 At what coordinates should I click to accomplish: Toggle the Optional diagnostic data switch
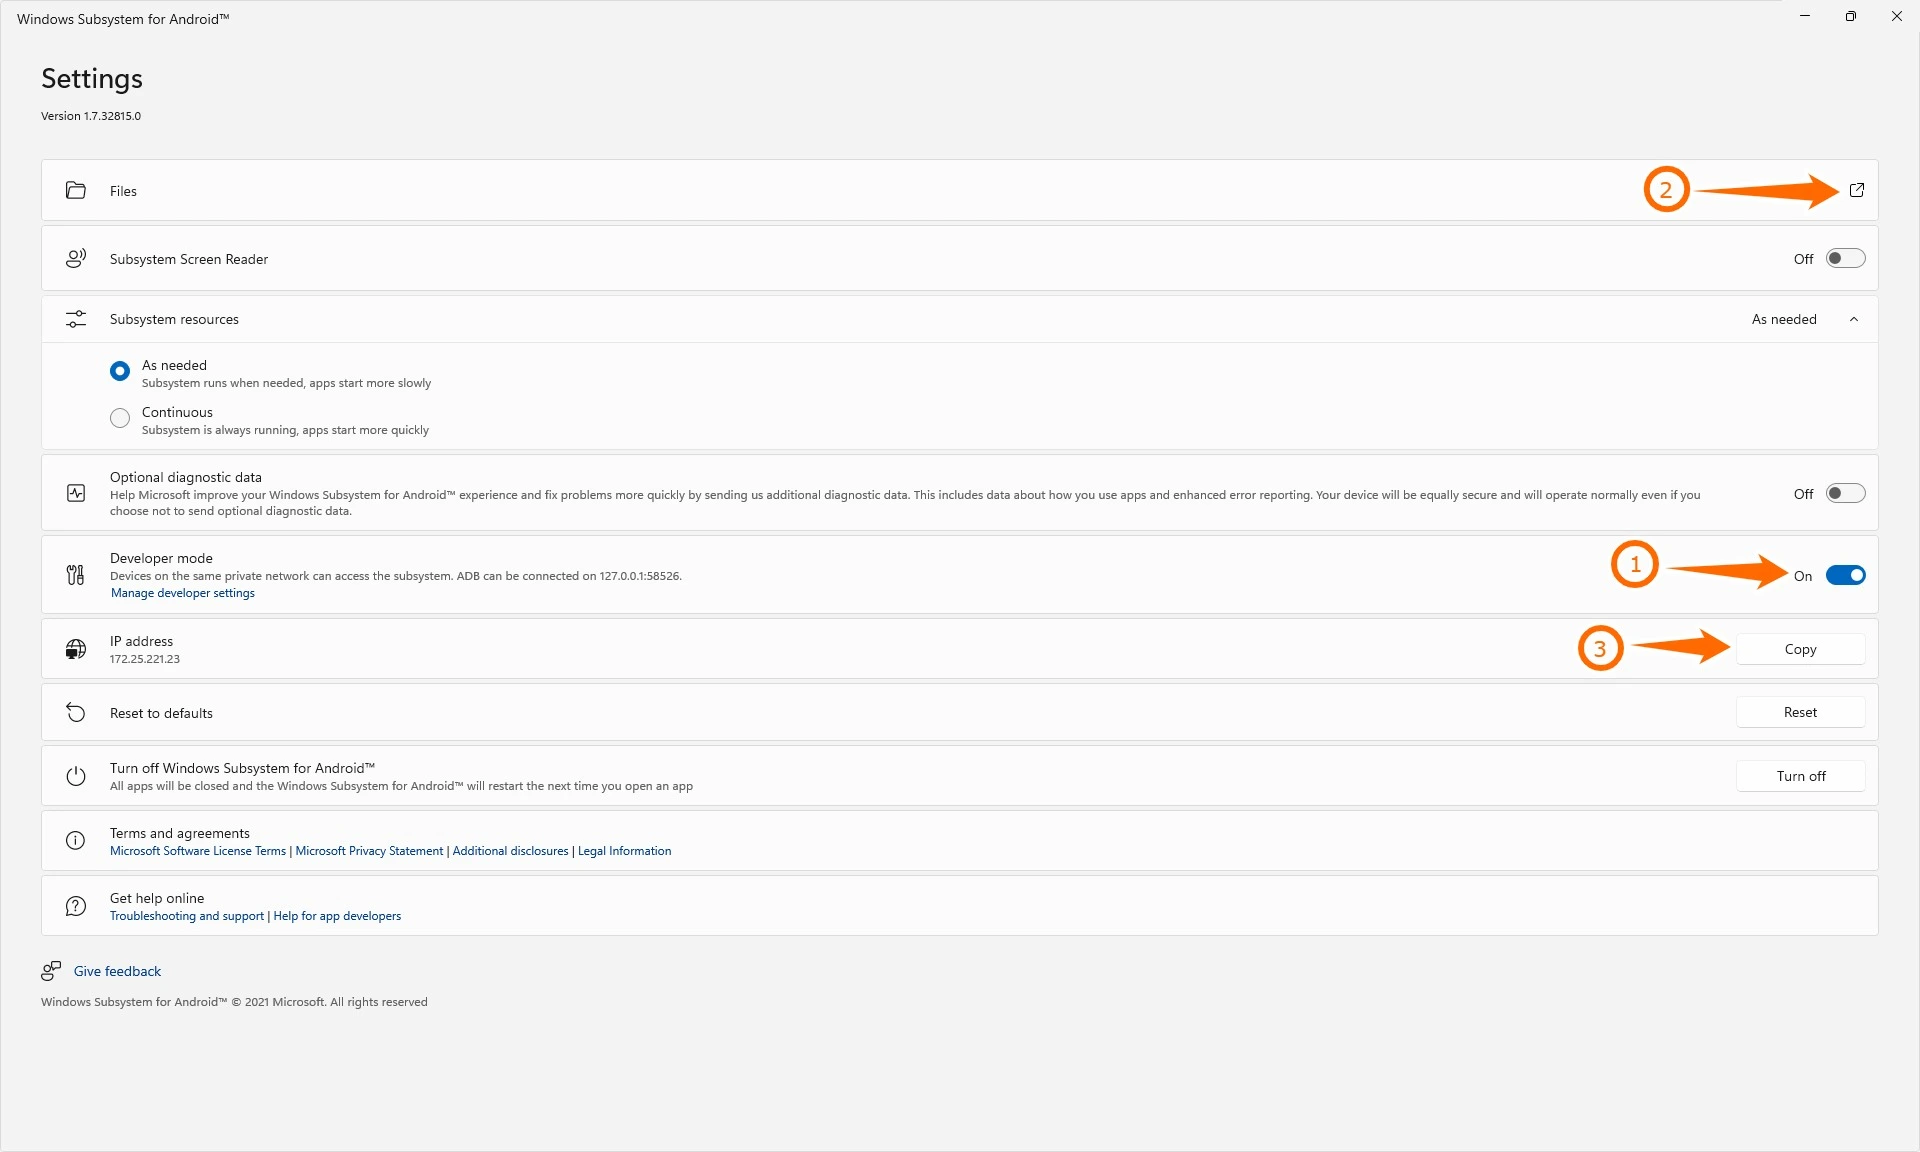1845,493
